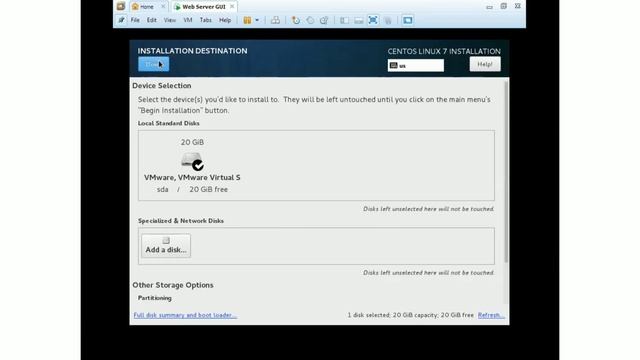Open the VM menu
This screenshot has height=360, width=640.
188,20
